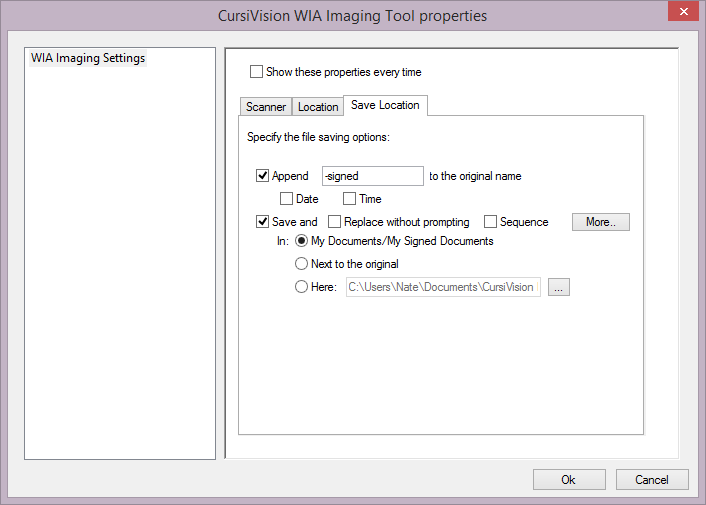Tick the Time checkbox
Screen dimensions: 706x505
tap(350, 199)
